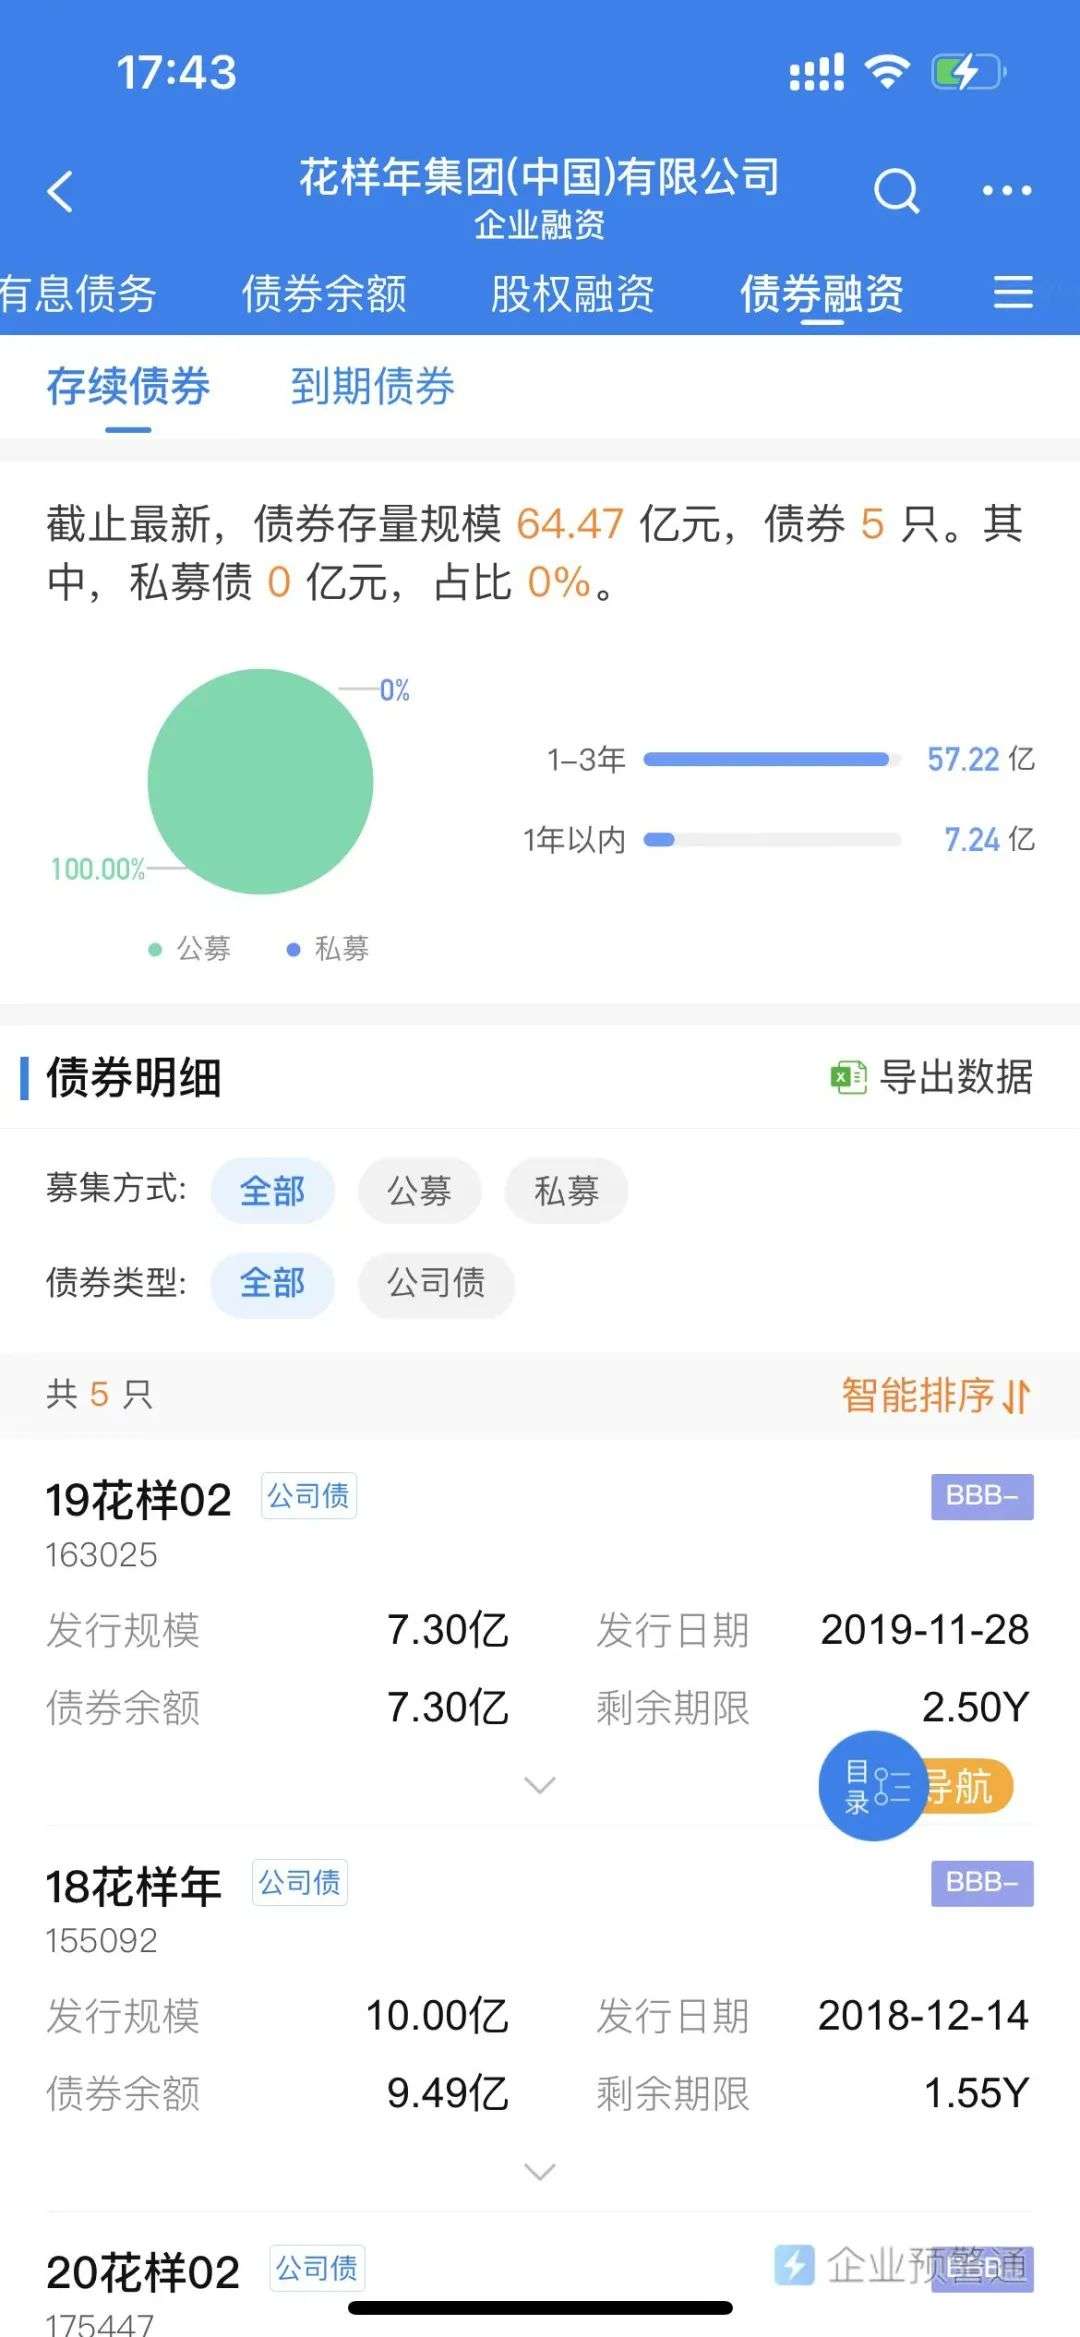
Task: Expand details of bond 18花样年
Action: coord(540,2171)
